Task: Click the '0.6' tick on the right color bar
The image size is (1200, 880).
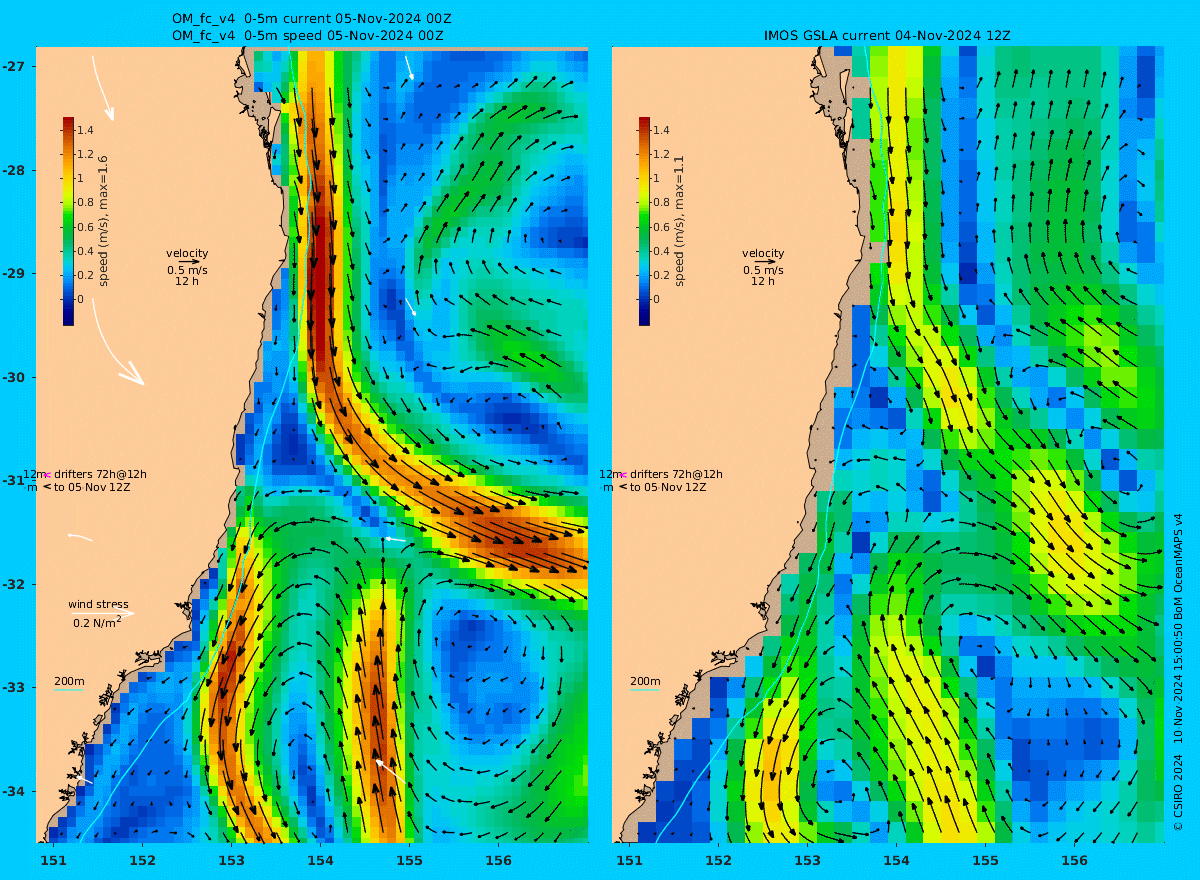Action: (x=662, y=227)
